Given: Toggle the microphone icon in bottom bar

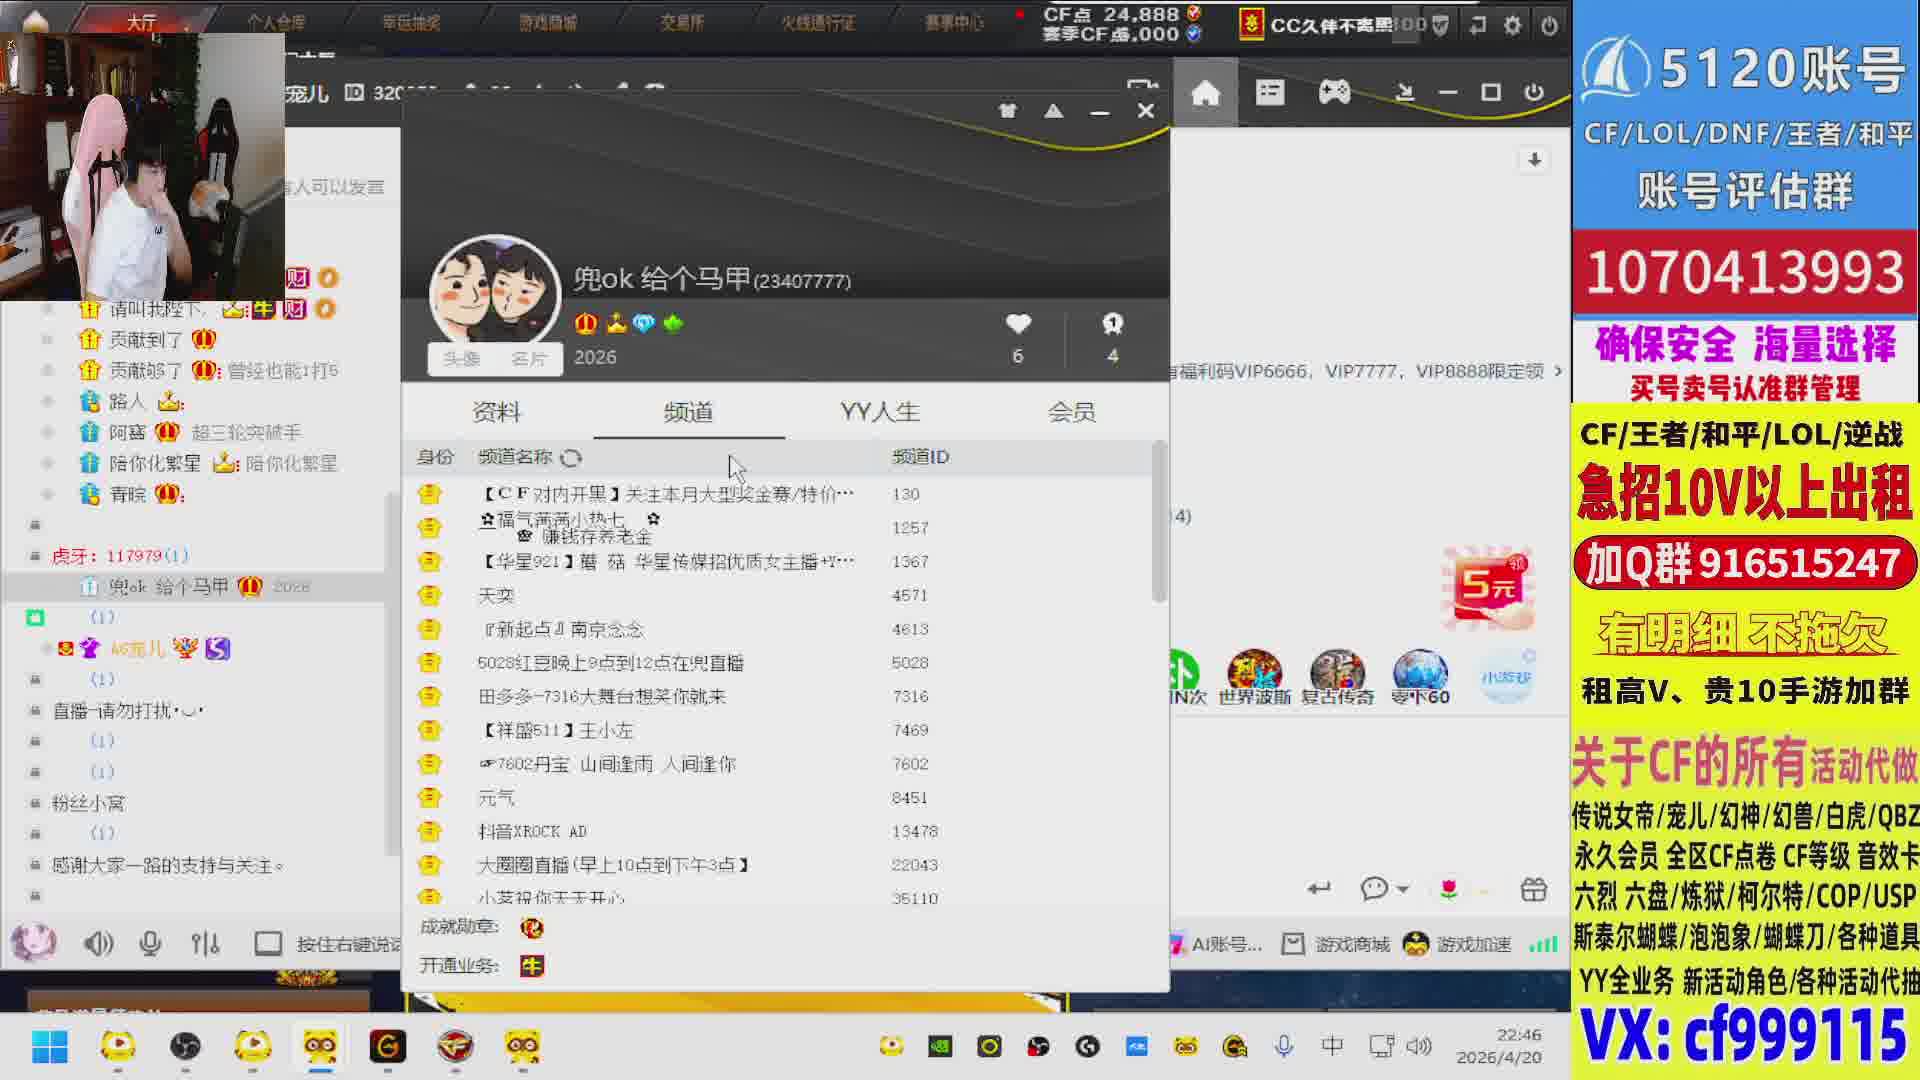Looking at the screenshot, I should pos(150,943).
